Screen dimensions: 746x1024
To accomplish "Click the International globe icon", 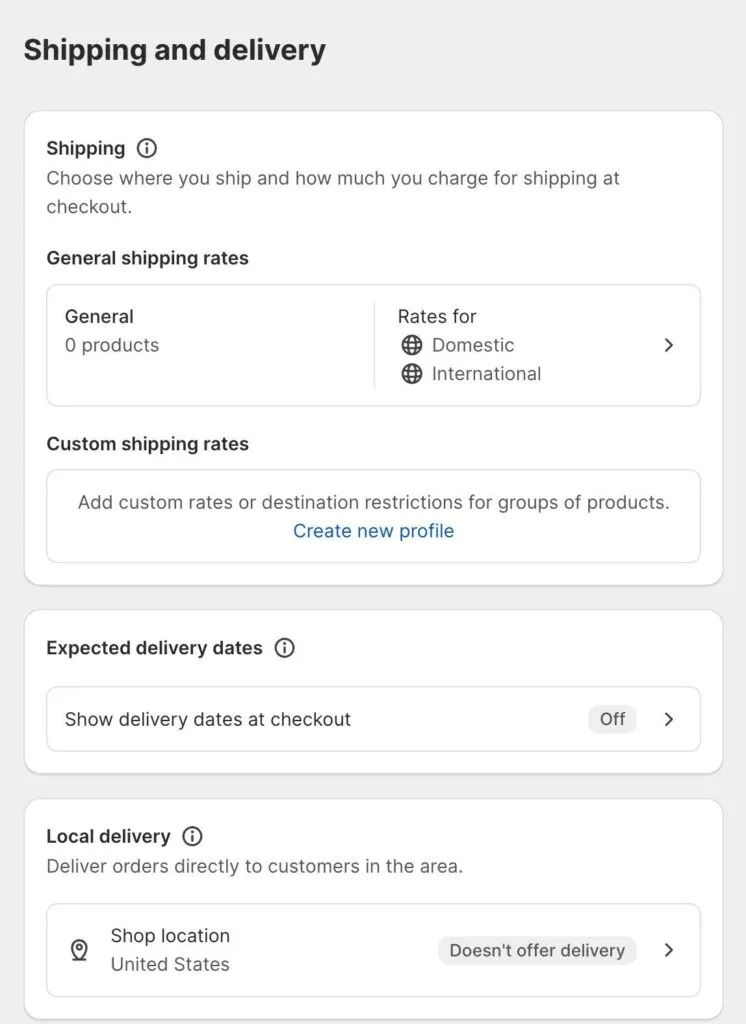I will (x=411, y=374).
